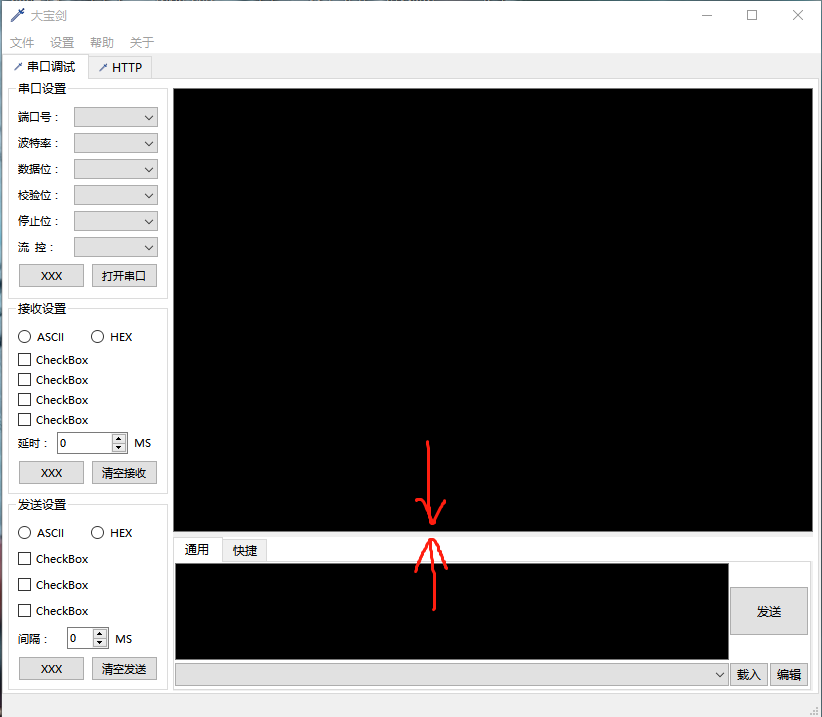This screenshot has height=717, width=822.
Task: Enable the first CheckBox under 接收设置
Action: tap(24, 359)
